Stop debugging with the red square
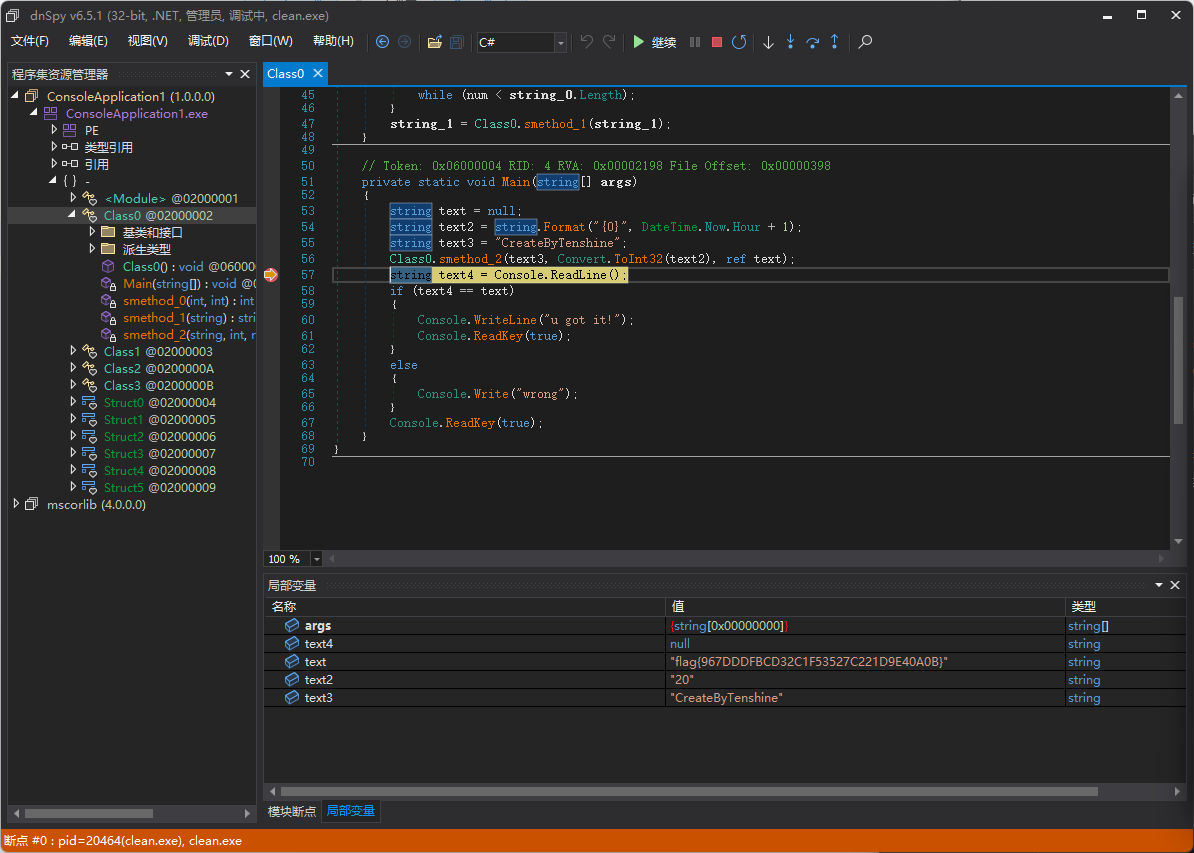The height and width of the screenshot is (853, 1194). click(717, 42)
